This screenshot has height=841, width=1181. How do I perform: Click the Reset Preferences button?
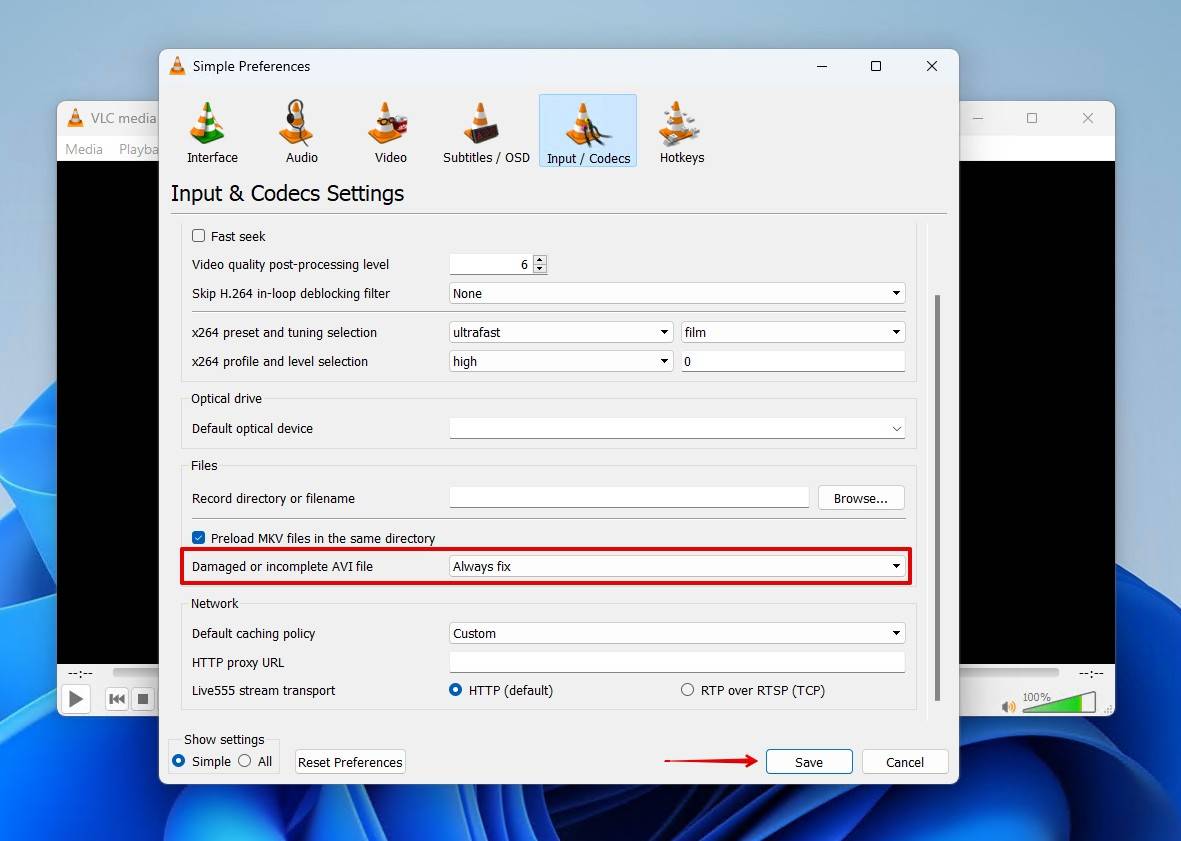click(x=350, y=762)
